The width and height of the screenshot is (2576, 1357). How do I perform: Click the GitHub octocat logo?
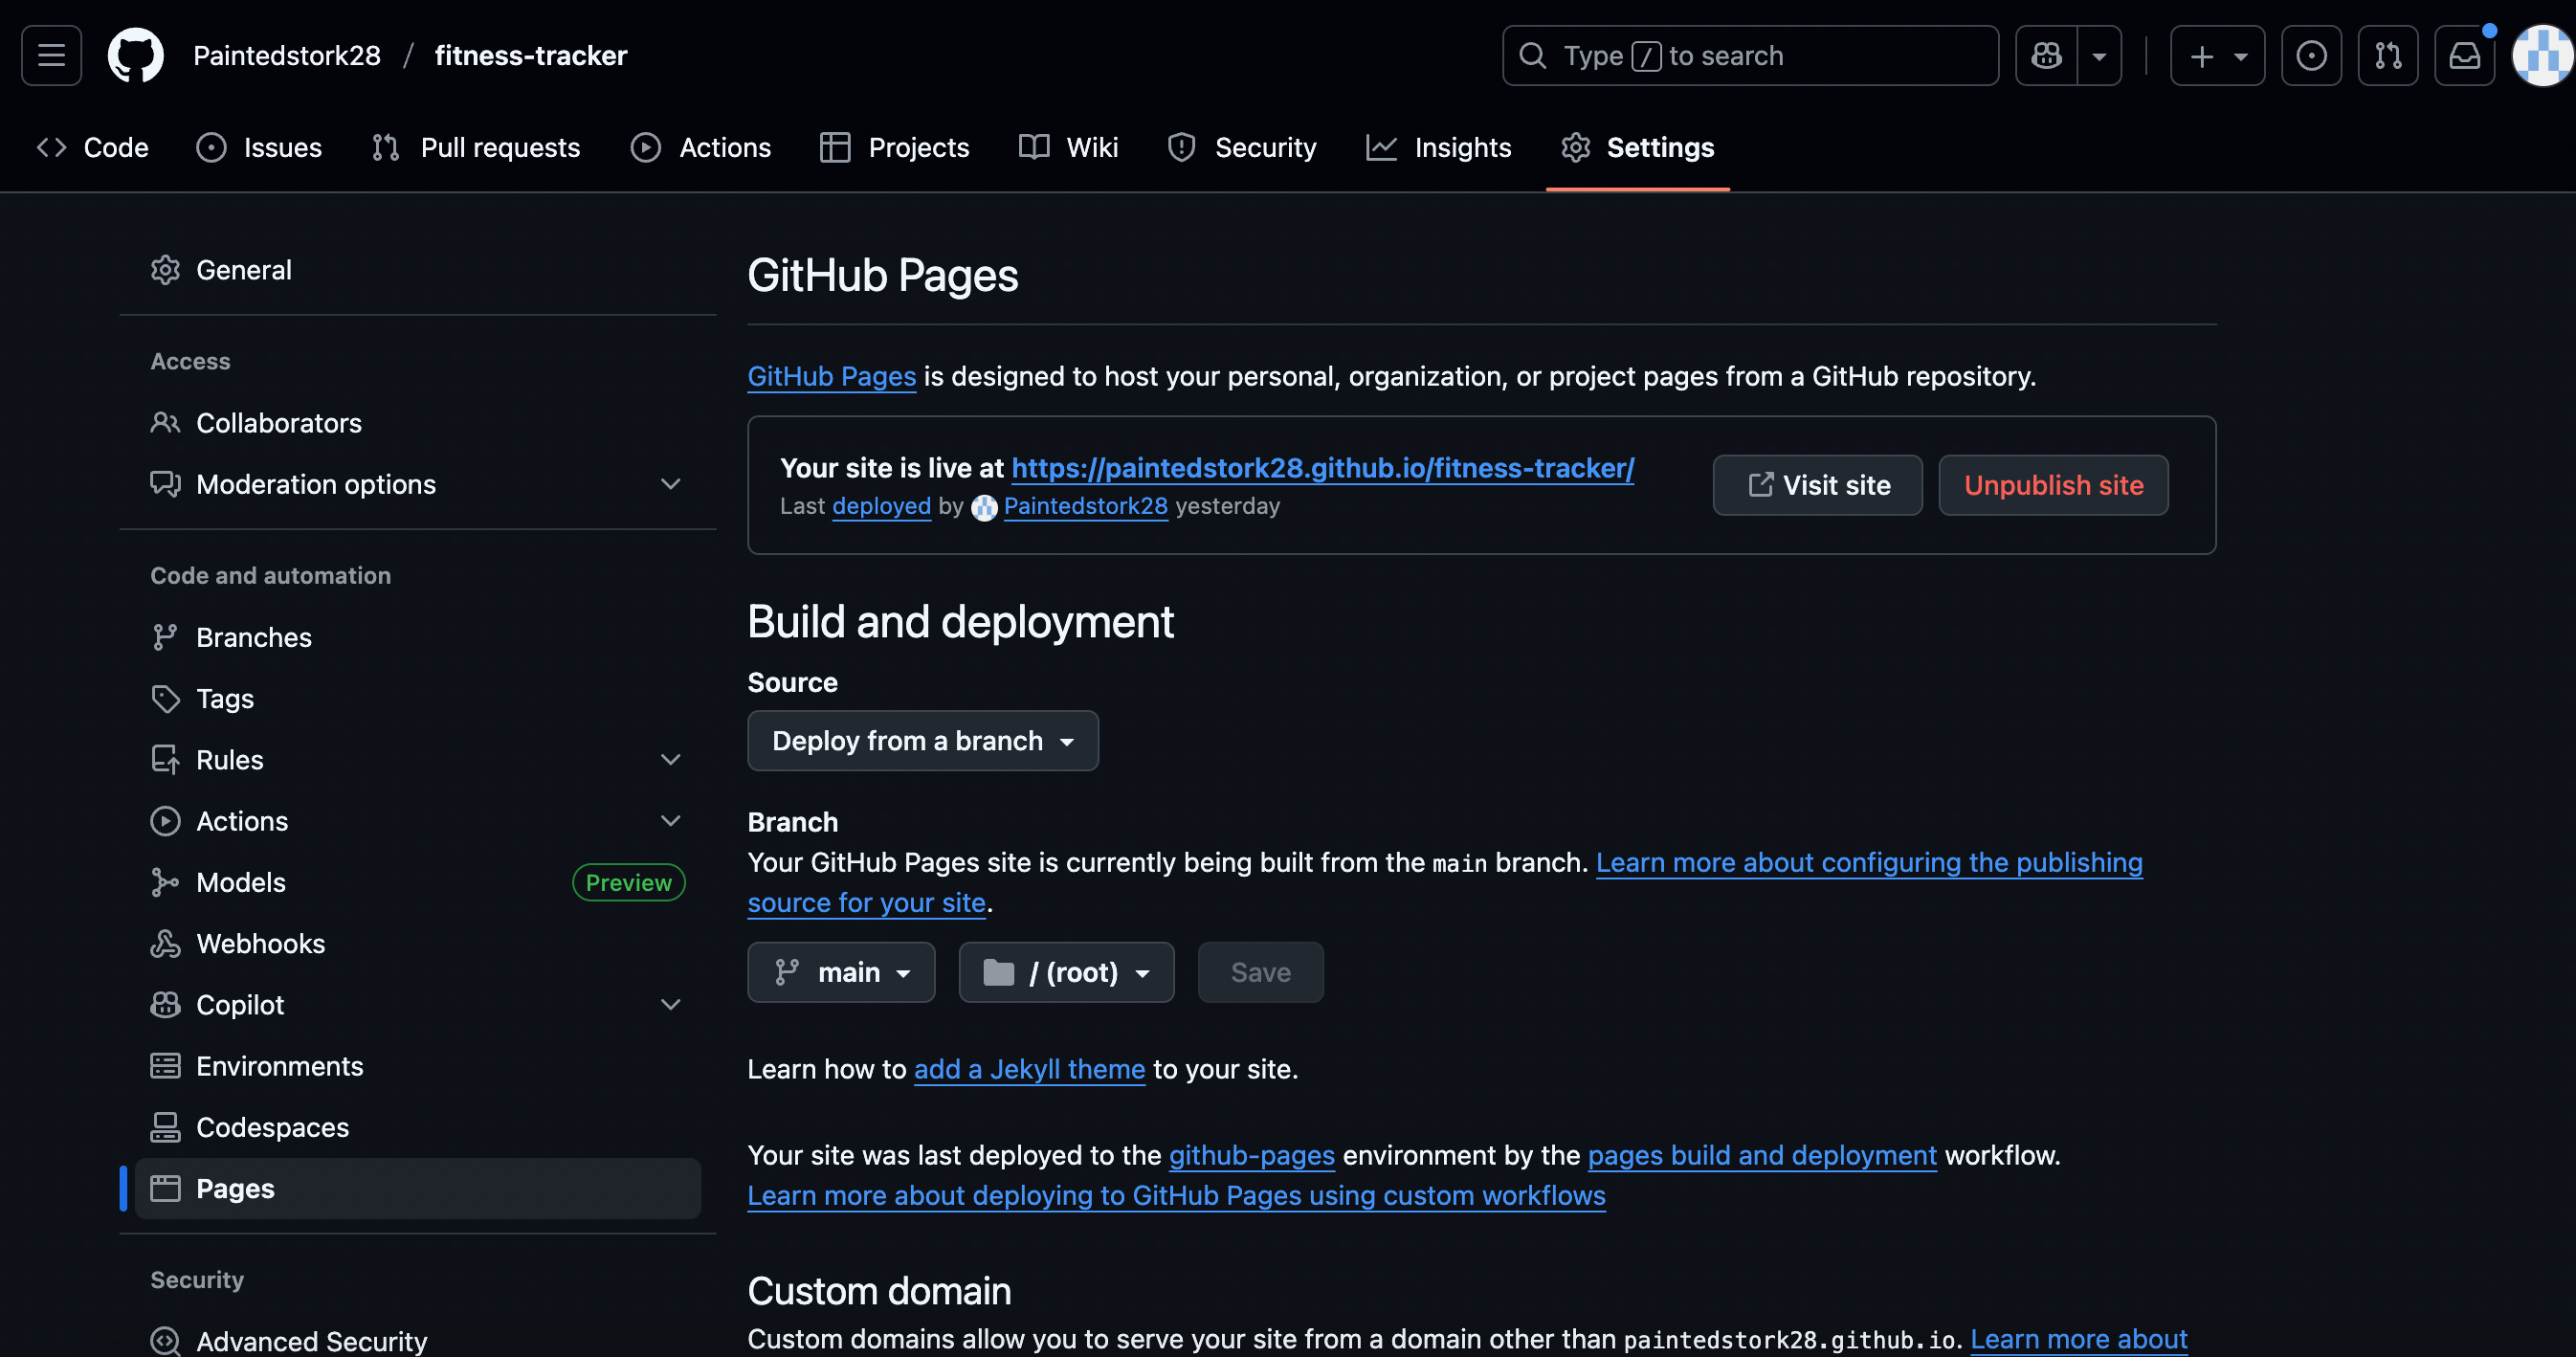(x=136, y=56)
